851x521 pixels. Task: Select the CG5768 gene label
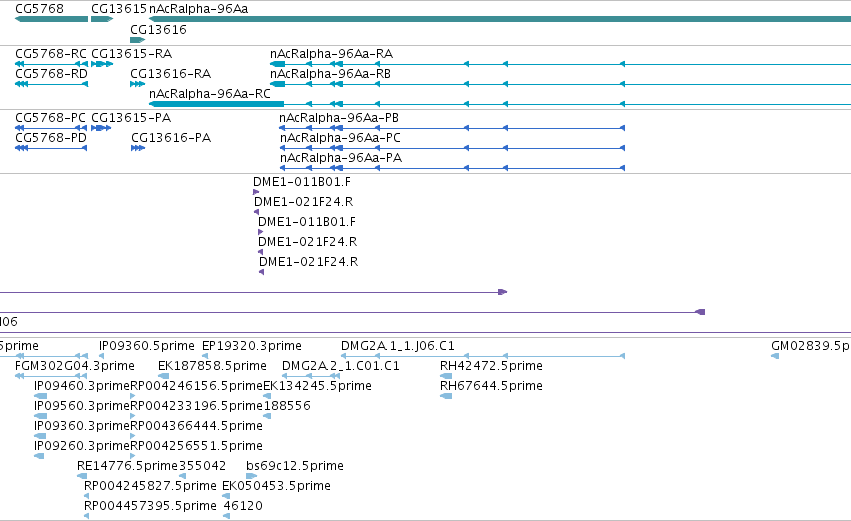pyautogui.click(x=40, y=9)
